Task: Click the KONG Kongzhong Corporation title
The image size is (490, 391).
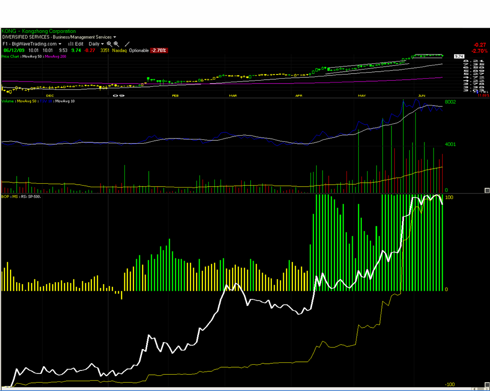Action: (39, 31)
